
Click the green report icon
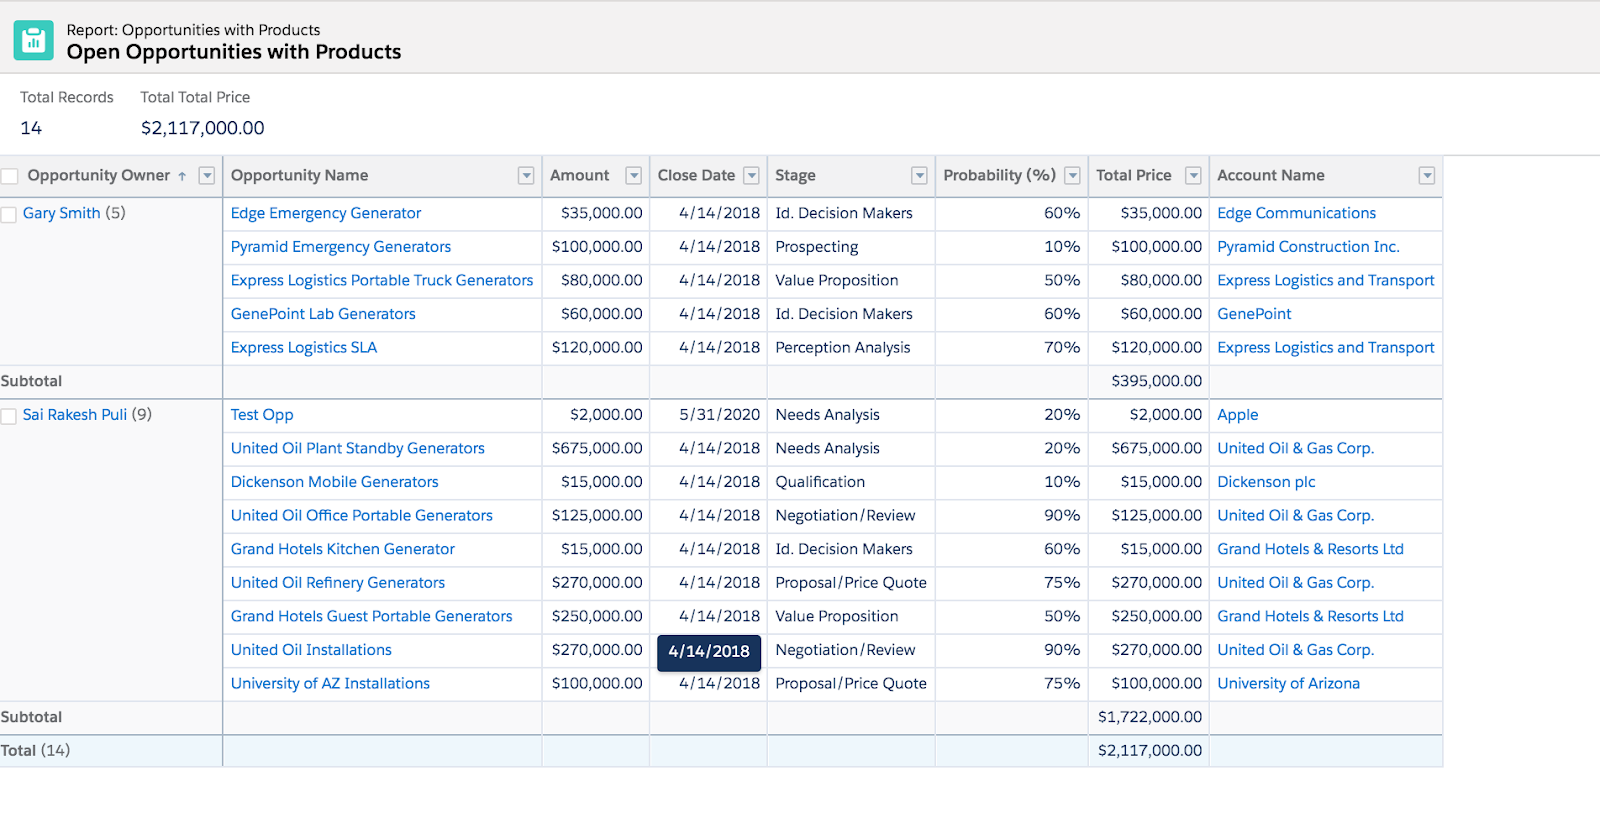[33, 41]
